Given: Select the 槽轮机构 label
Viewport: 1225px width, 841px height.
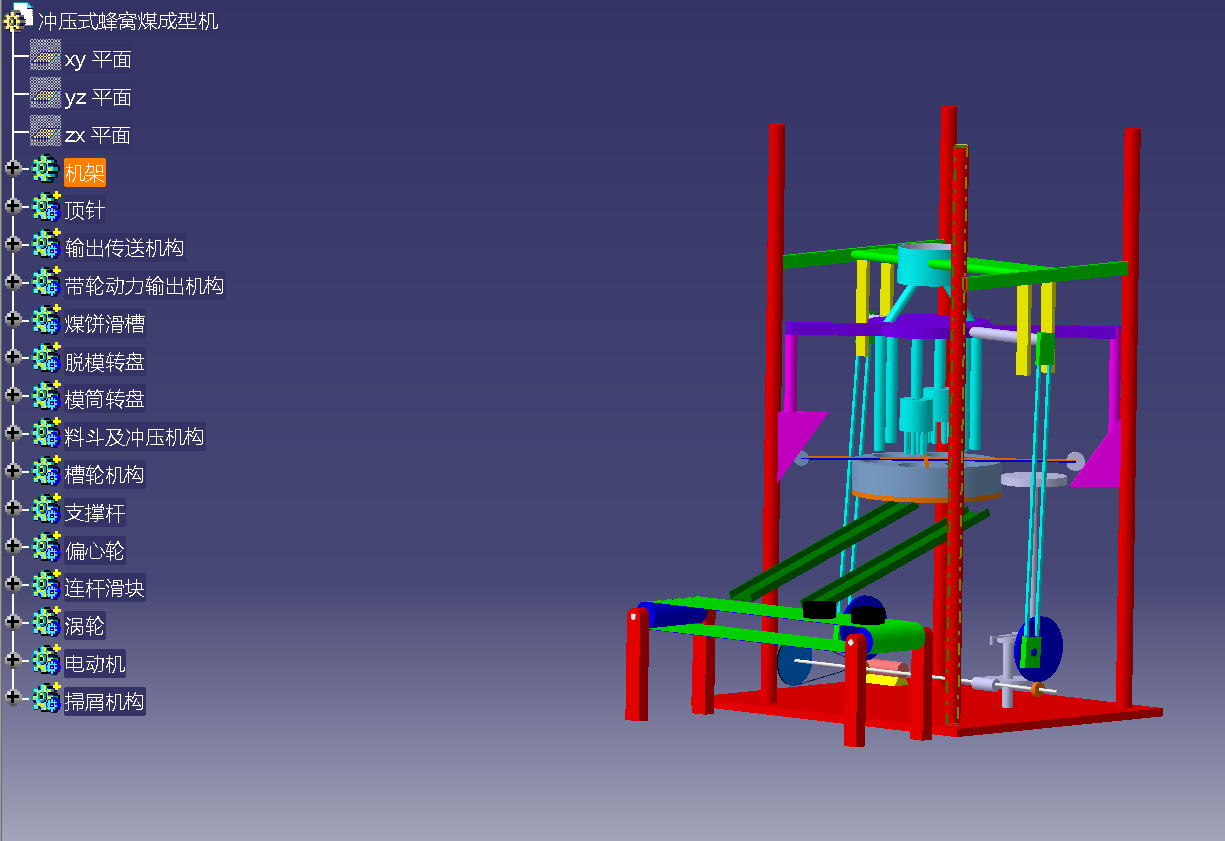Looking at the screenshot, I should tap(105, 475).
